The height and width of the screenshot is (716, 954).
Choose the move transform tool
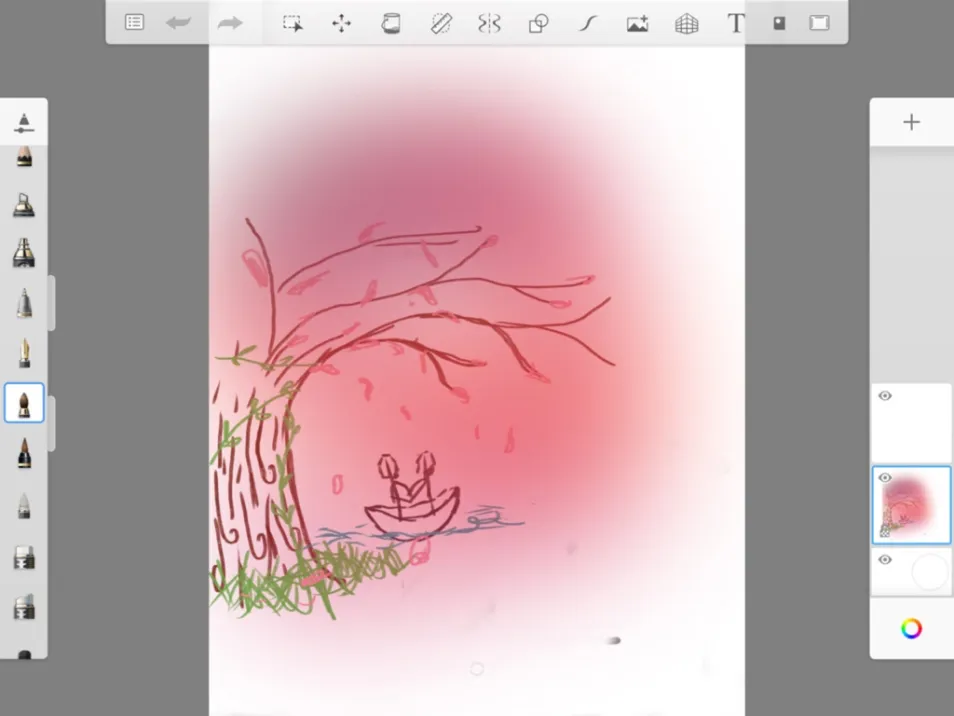(341, 24)
